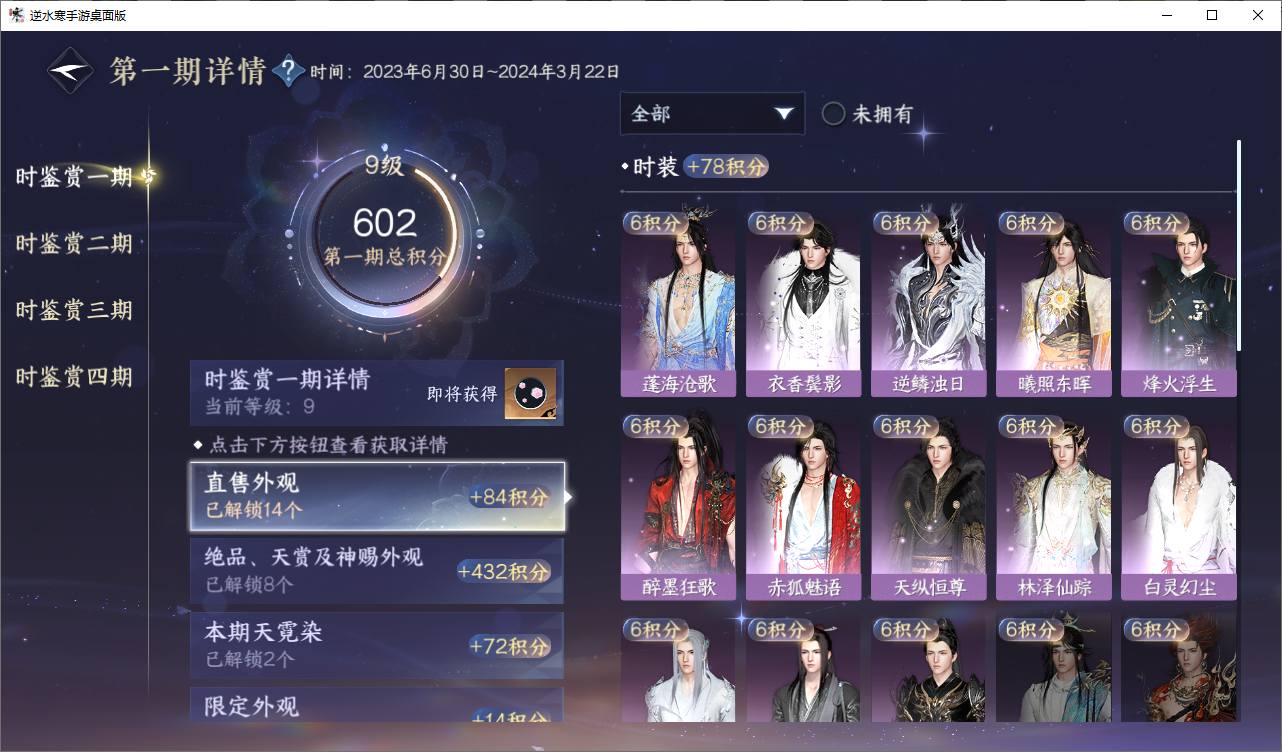
Task: Click the dropdown arrow beside 全部
Action: (x=783, y=114)
